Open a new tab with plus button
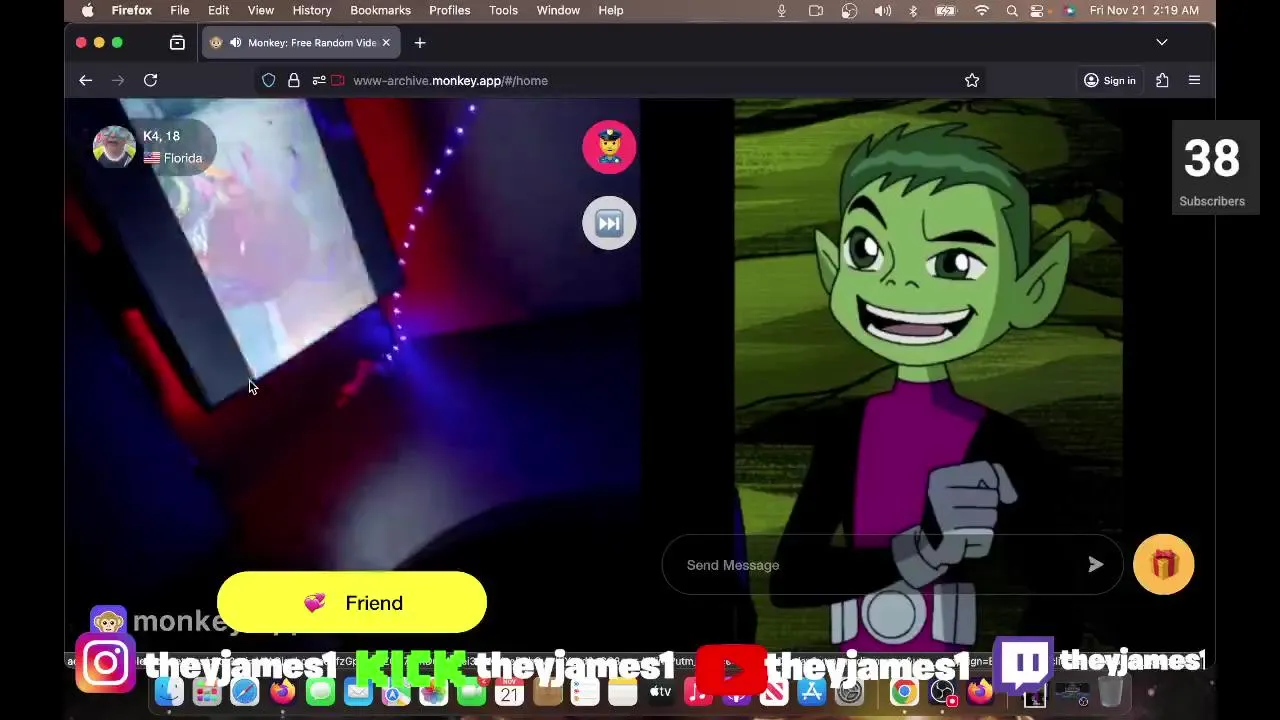This screenshot has width=1280, height=720. point(420,43)
